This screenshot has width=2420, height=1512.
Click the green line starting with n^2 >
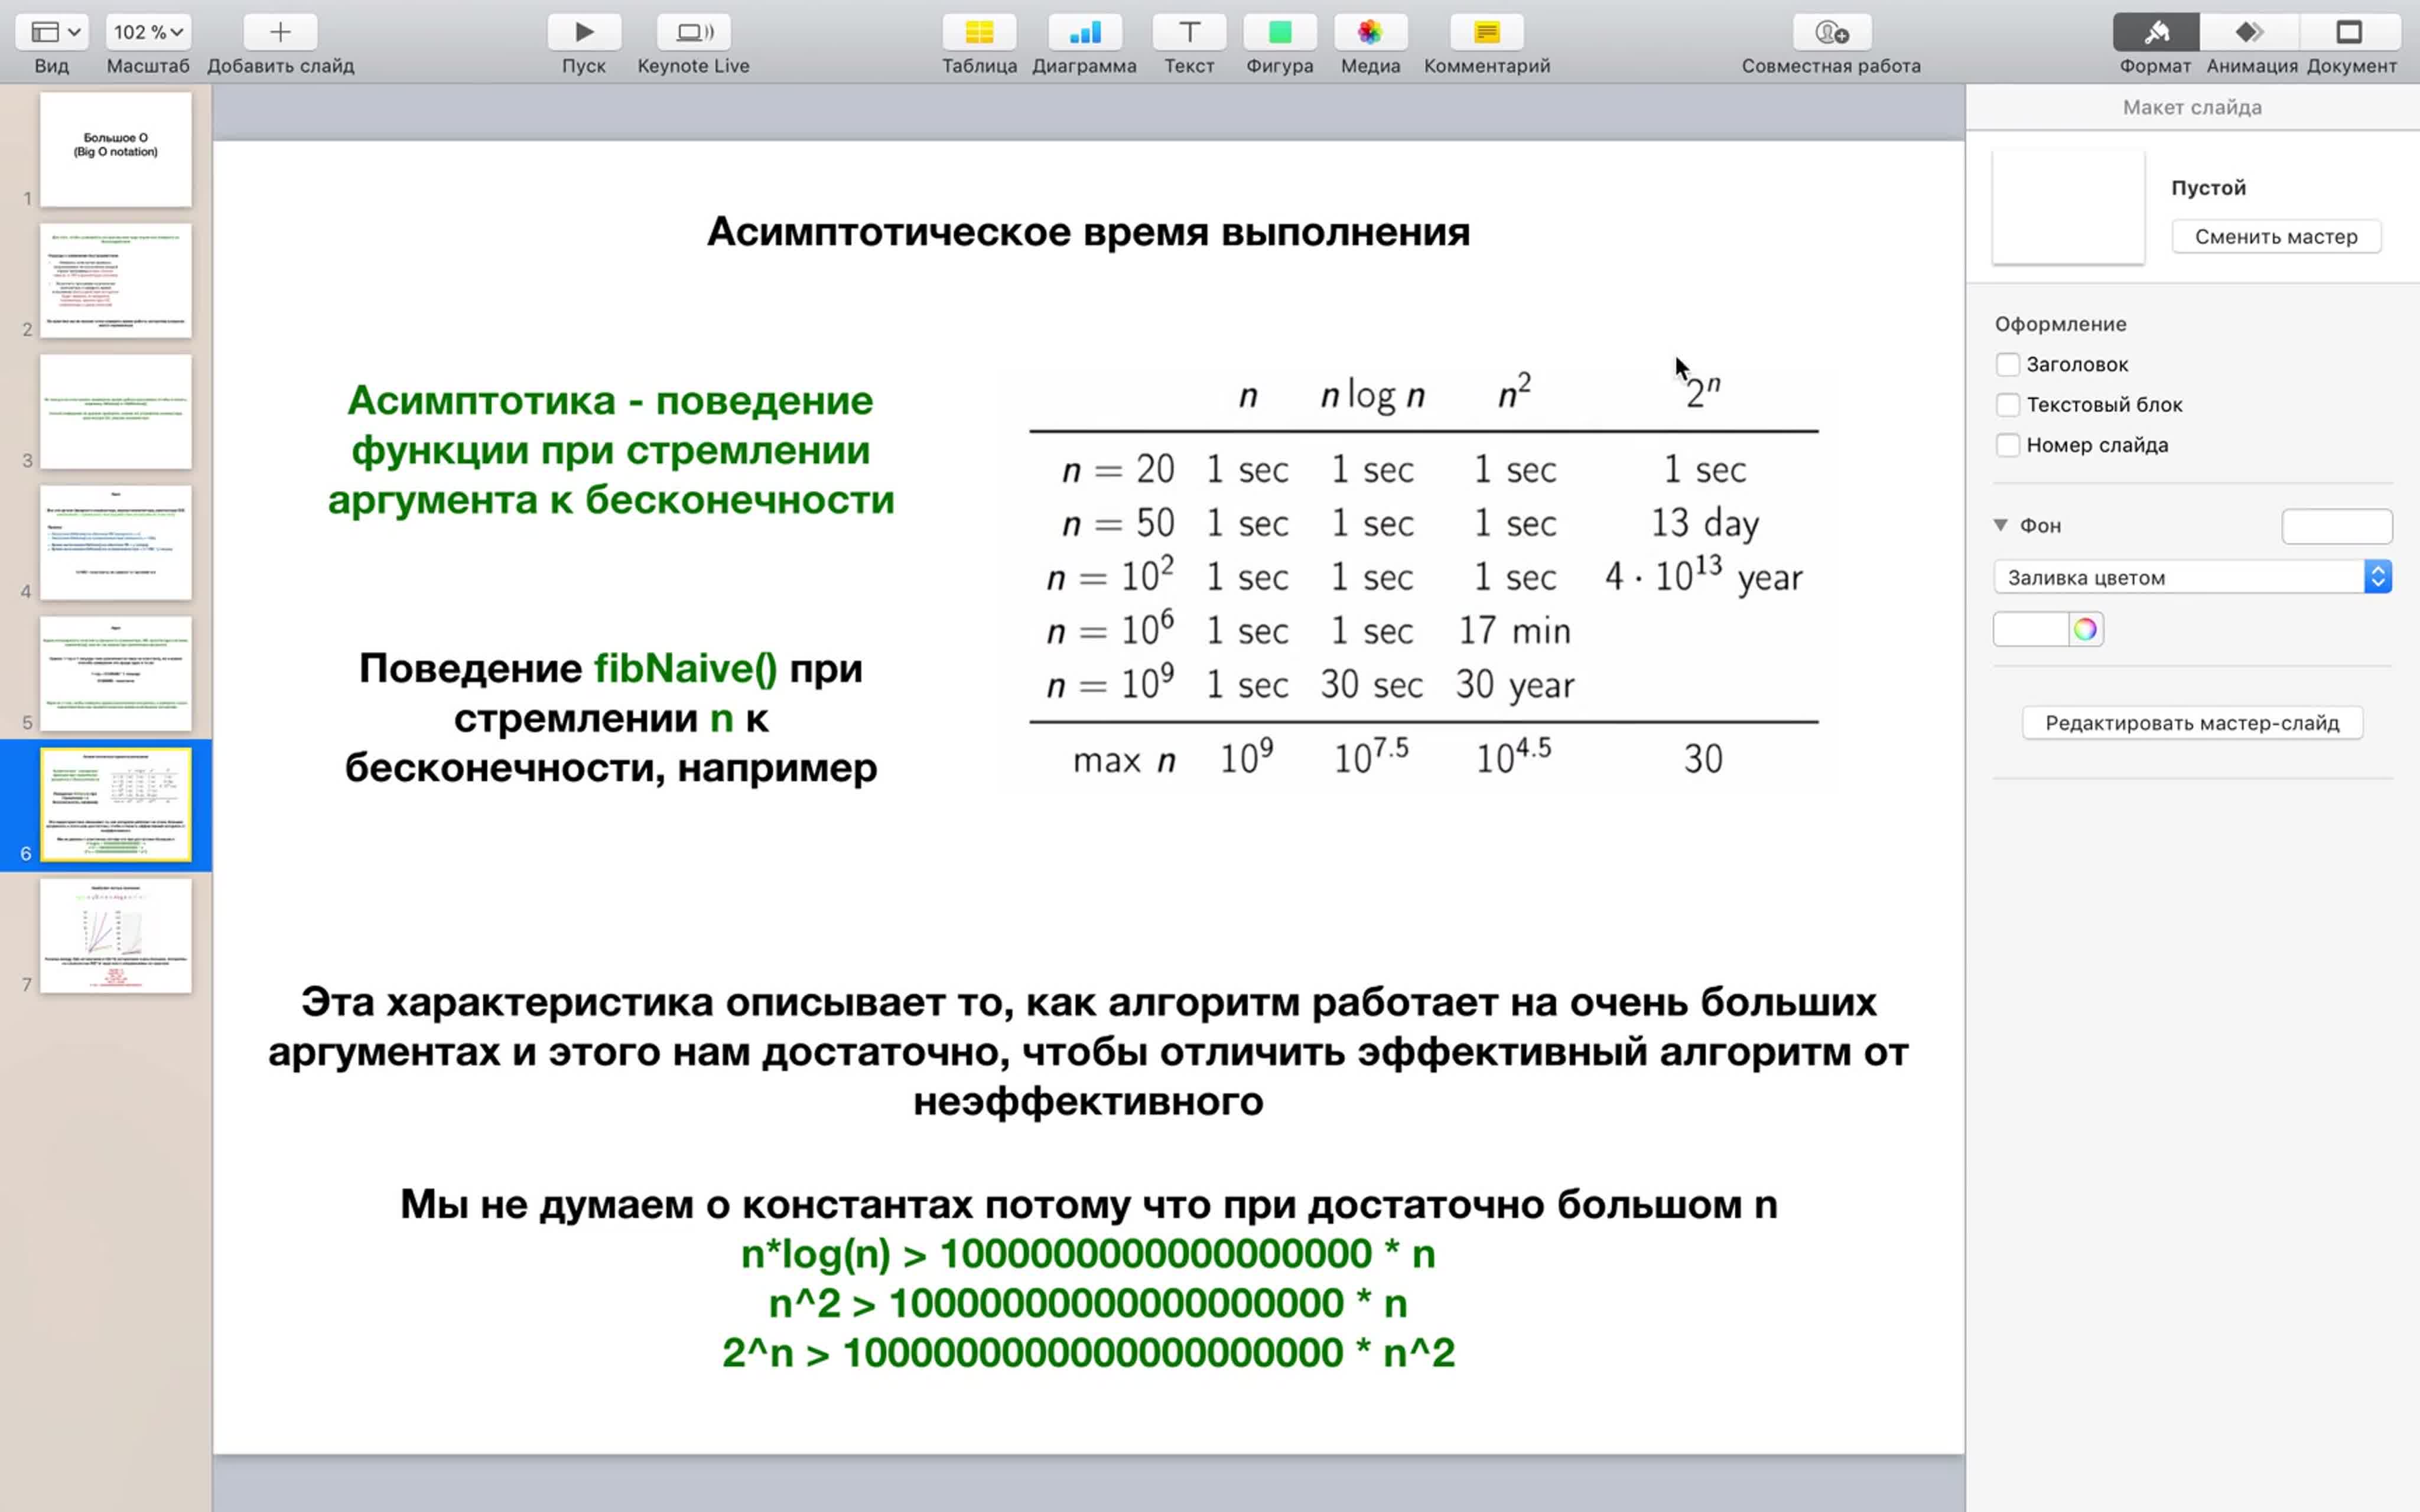pos(1088,1303)
